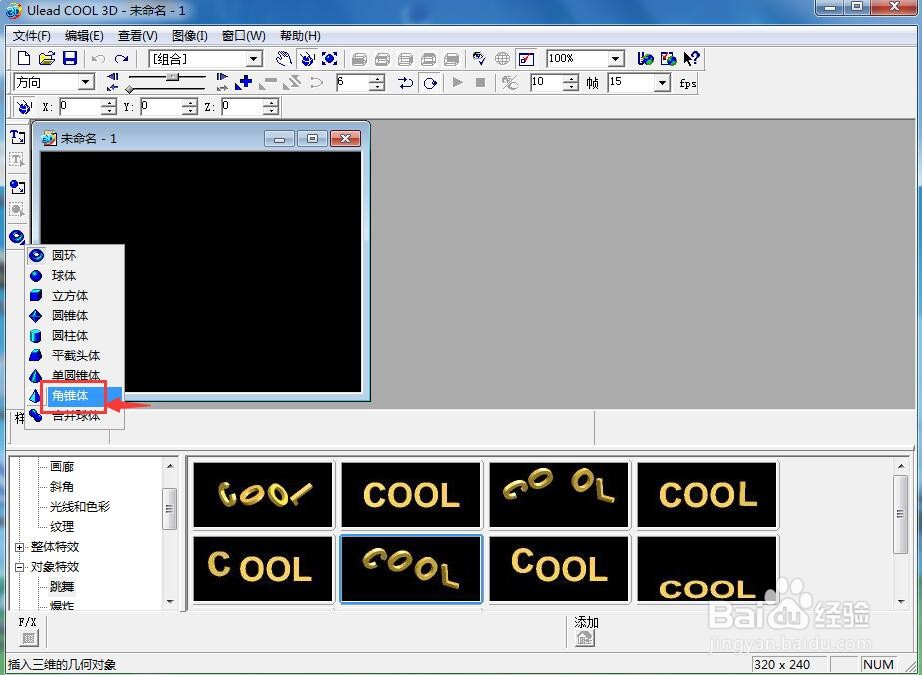This screenshot has height=675, width=922.
Task: Open the 图像(I) menu
Action: [189, 36]
